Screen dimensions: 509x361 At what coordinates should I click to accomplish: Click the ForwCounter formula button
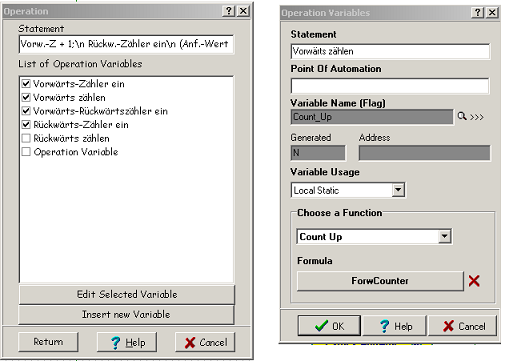point(380,281)
